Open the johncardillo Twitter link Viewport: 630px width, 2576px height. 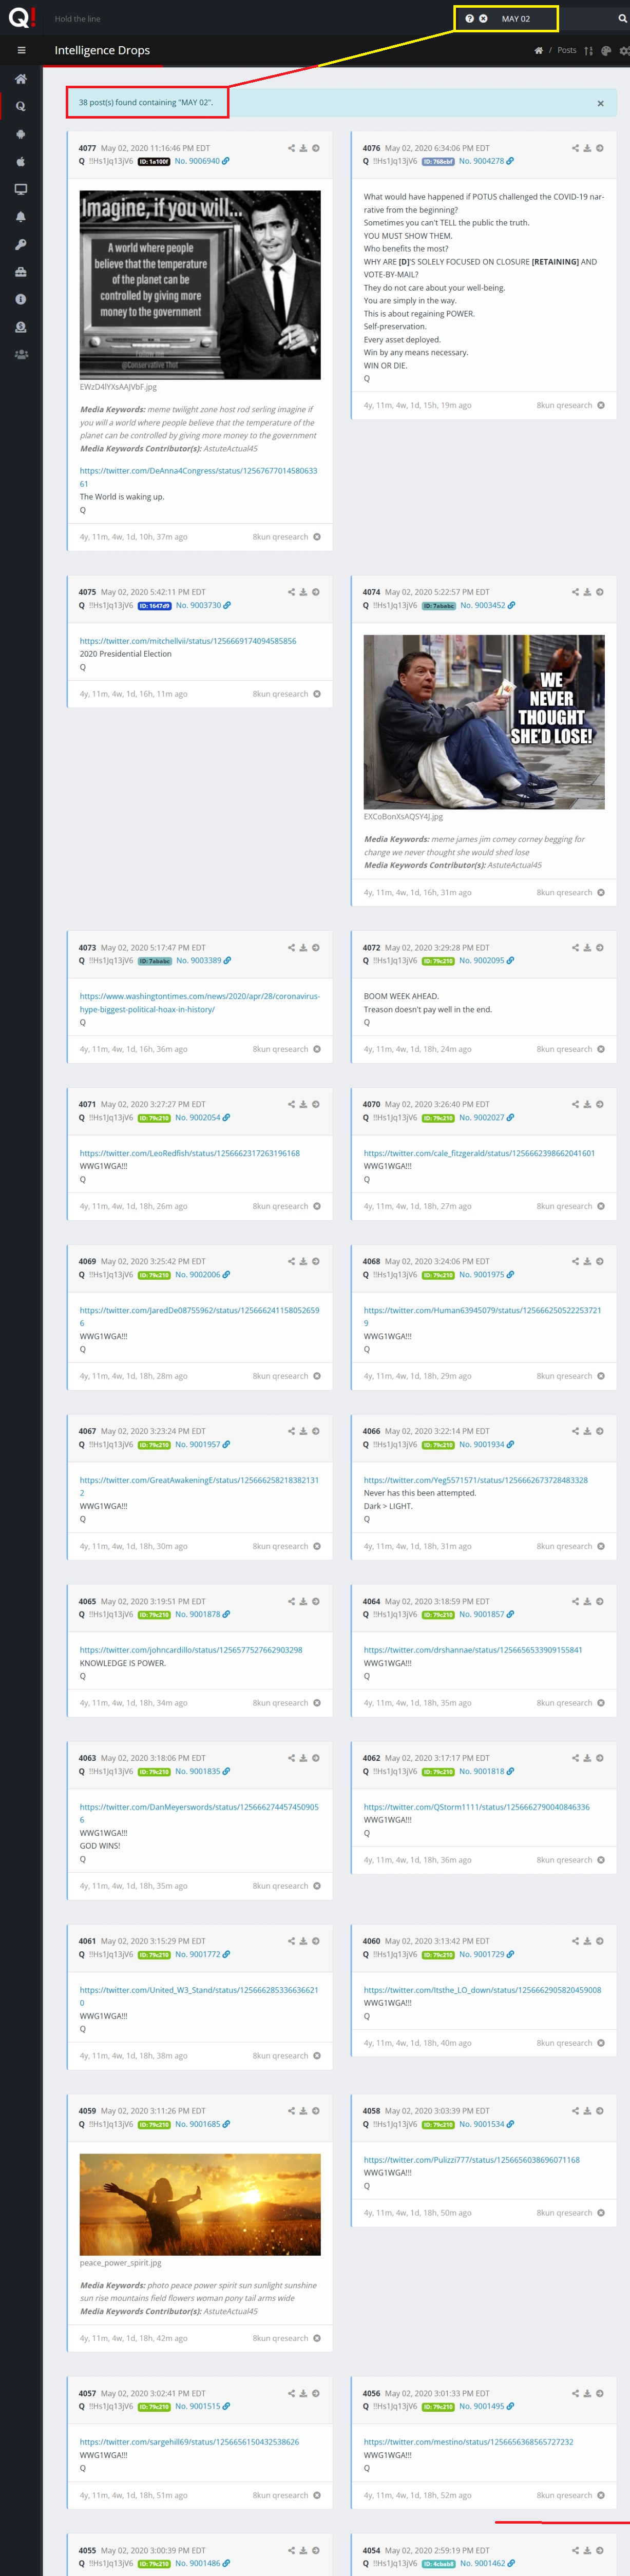pyautogui.click(x=191, y=1650)
